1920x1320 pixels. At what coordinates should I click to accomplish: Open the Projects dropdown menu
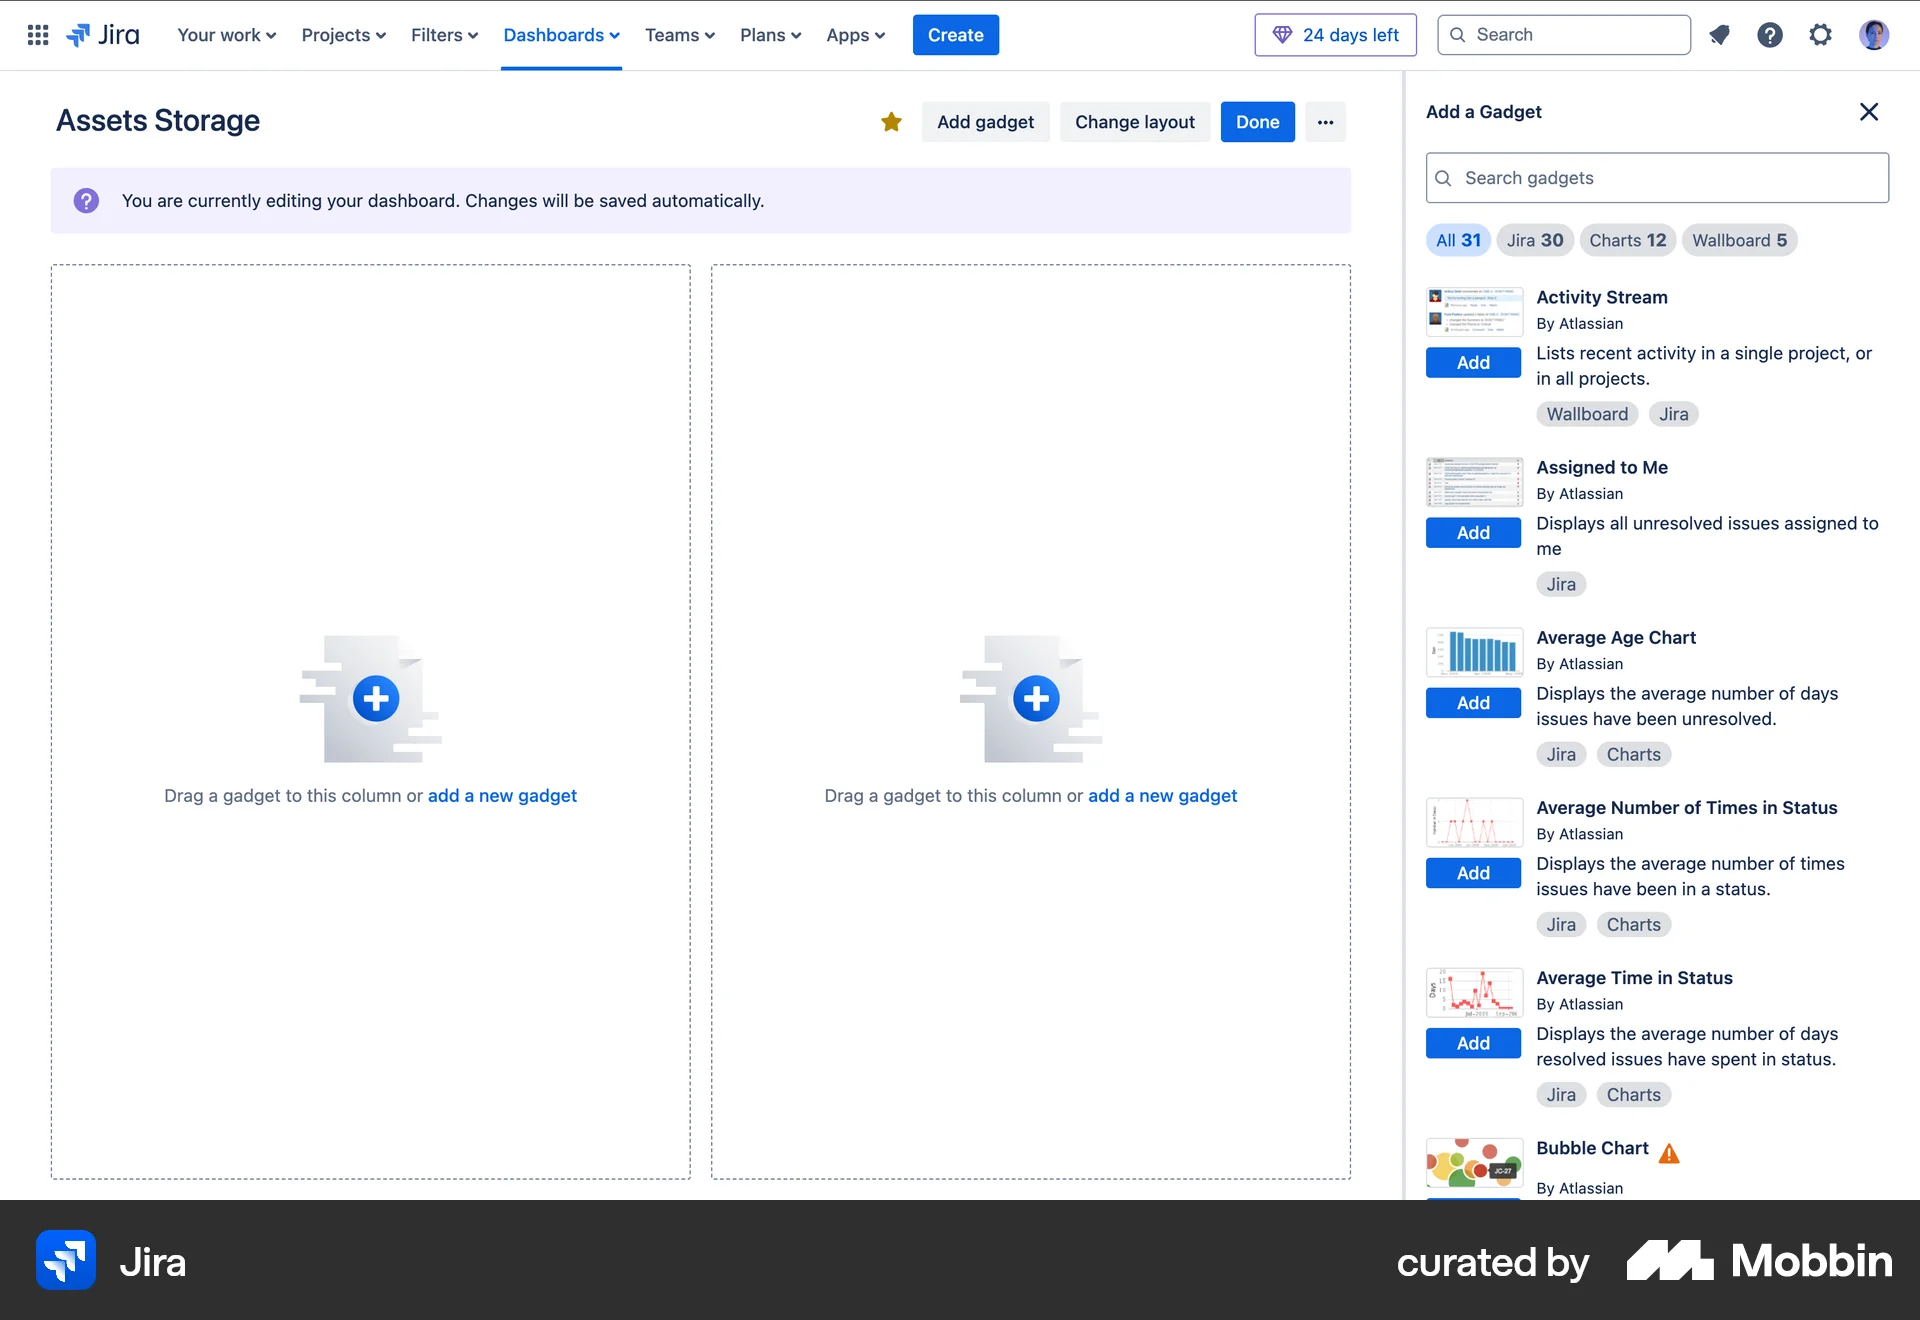342,34
